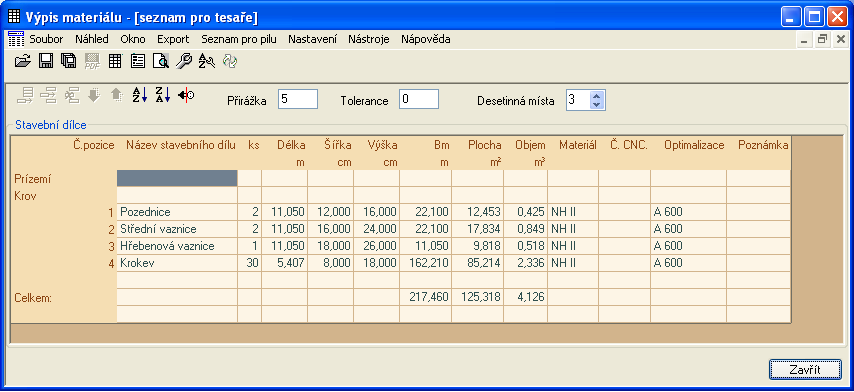Open the Náhled menu

(92, 39)
